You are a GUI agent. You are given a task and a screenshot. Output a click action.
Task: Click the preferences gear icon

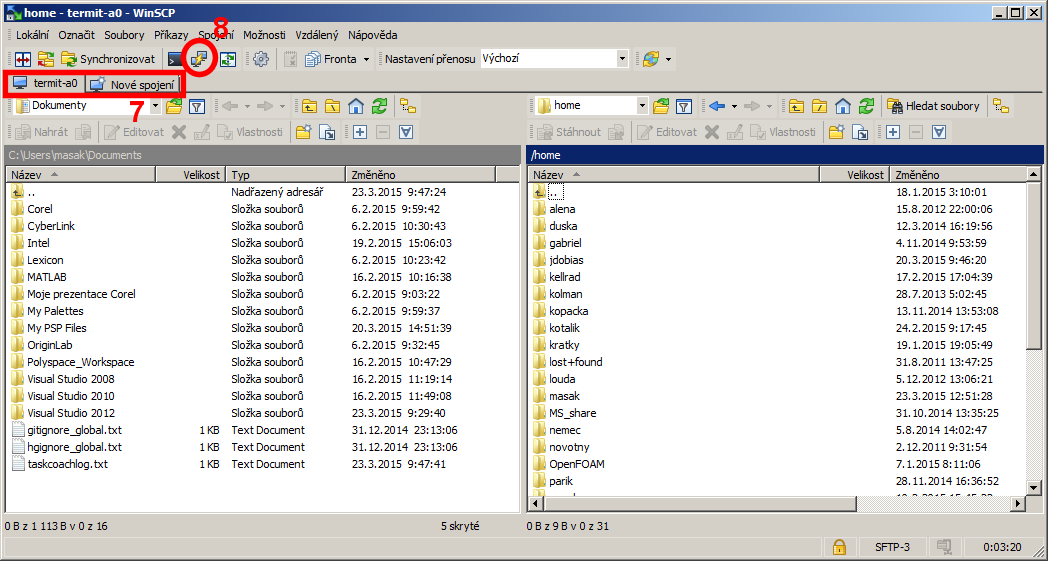[x=261, y=59]
